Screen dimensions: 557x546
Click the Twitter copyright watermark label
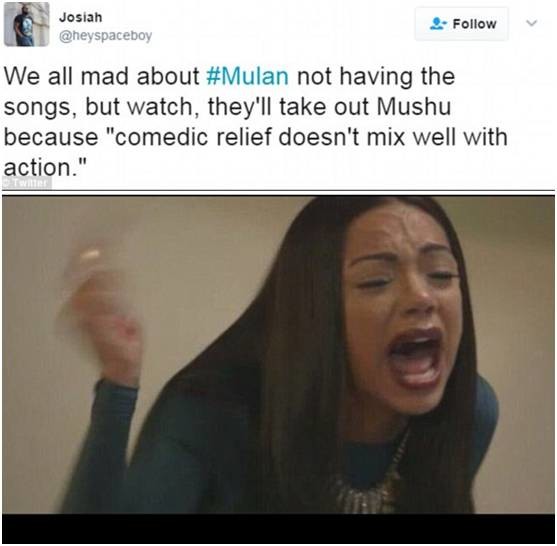coord(27,183)
